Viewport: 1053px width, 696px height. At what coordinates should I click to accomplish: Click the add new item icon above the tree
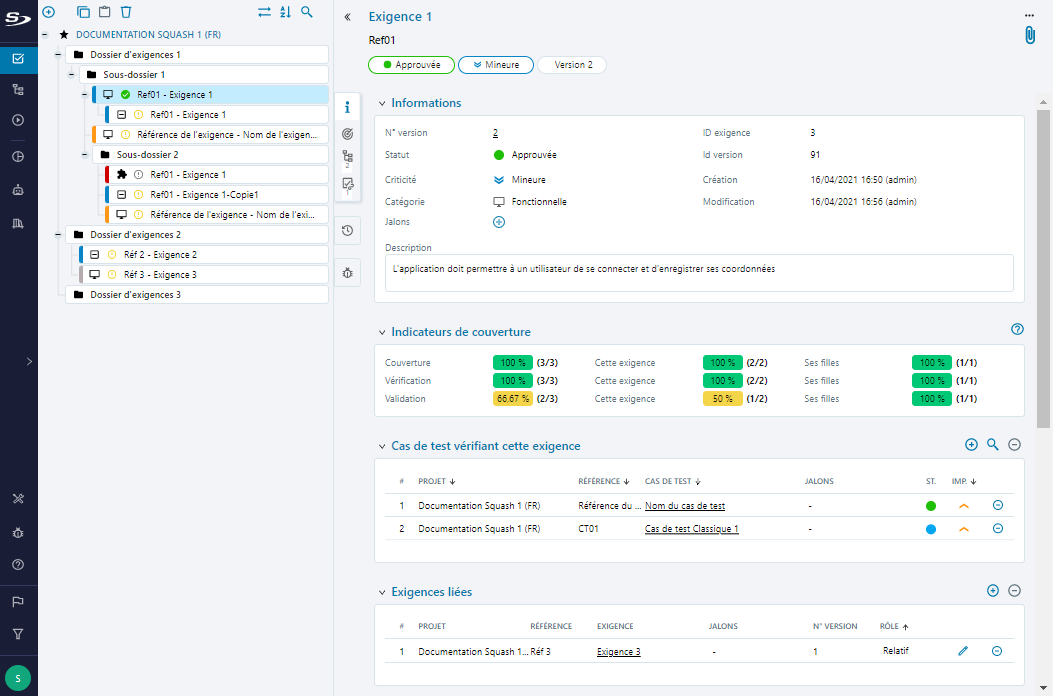pos(48,12)
